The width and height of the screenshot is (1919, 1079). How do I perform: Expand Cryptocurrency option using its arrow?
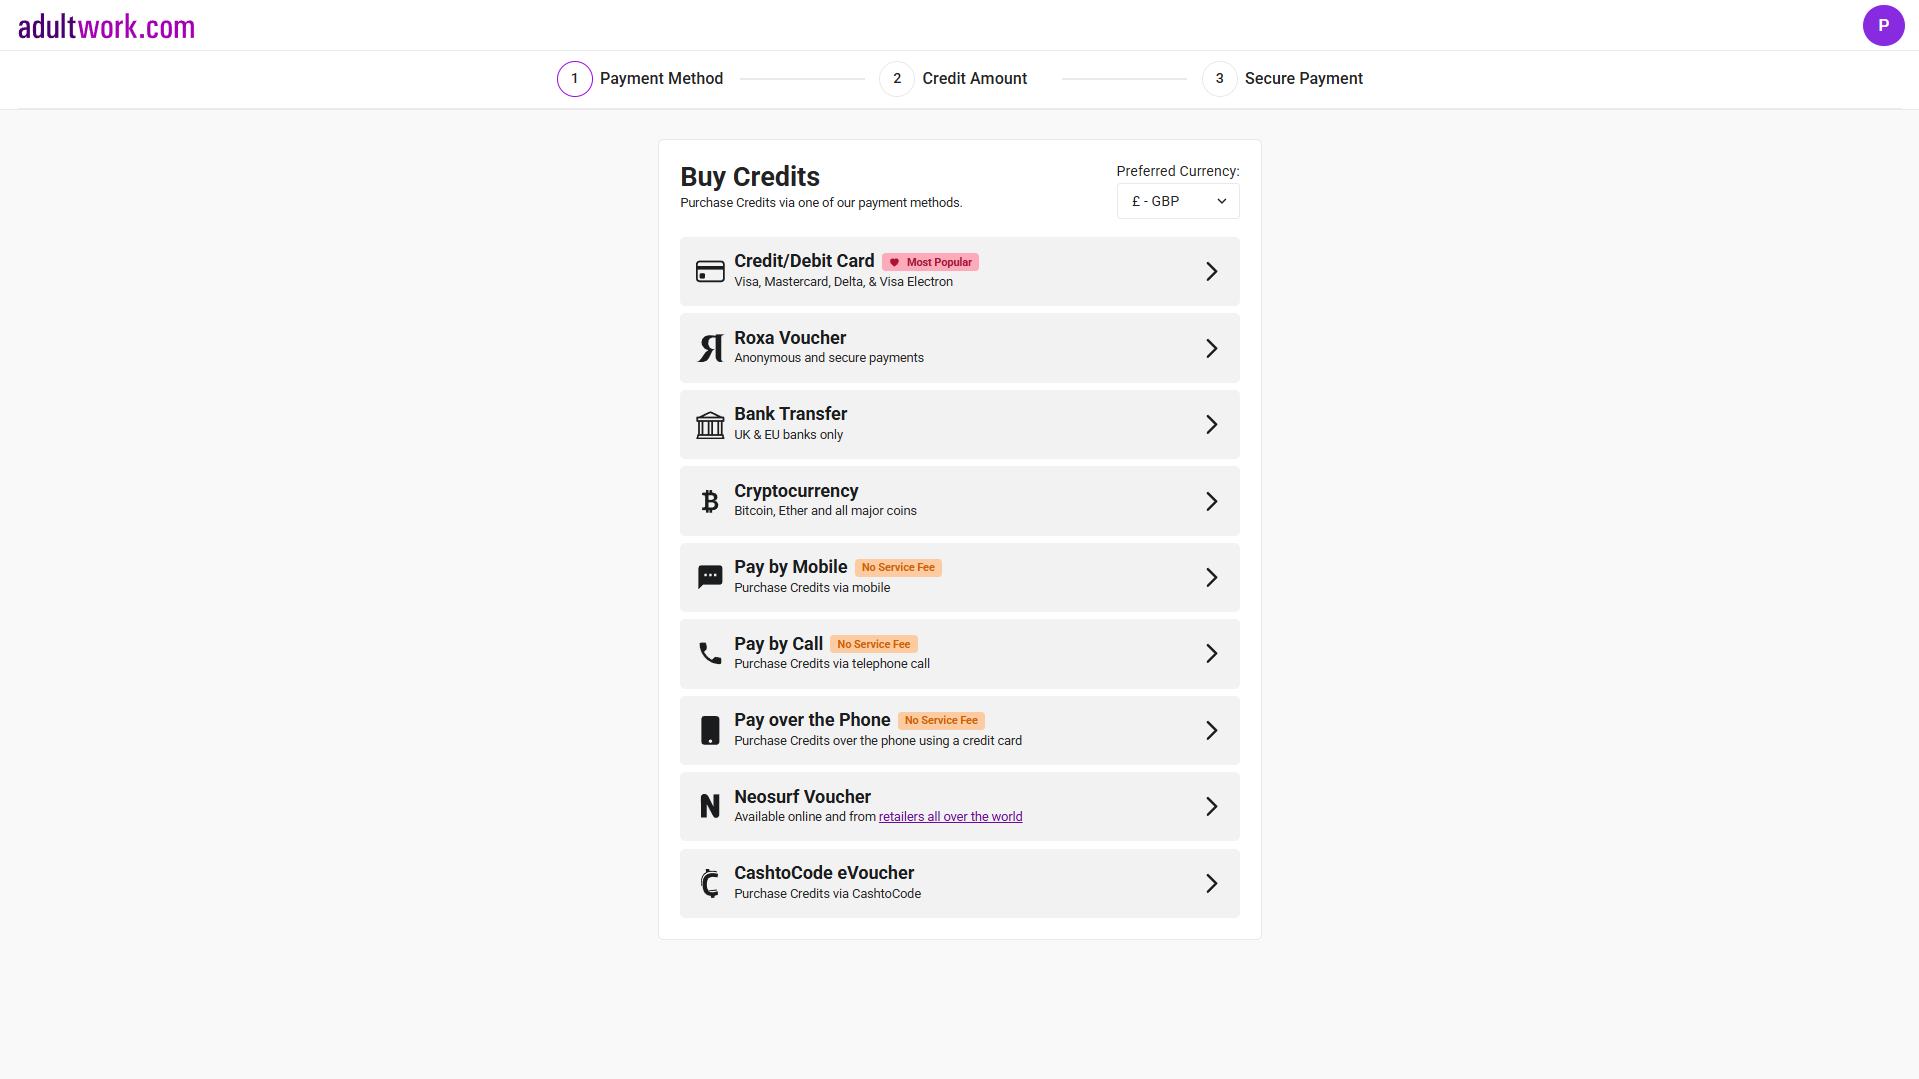coord(1211,501)
